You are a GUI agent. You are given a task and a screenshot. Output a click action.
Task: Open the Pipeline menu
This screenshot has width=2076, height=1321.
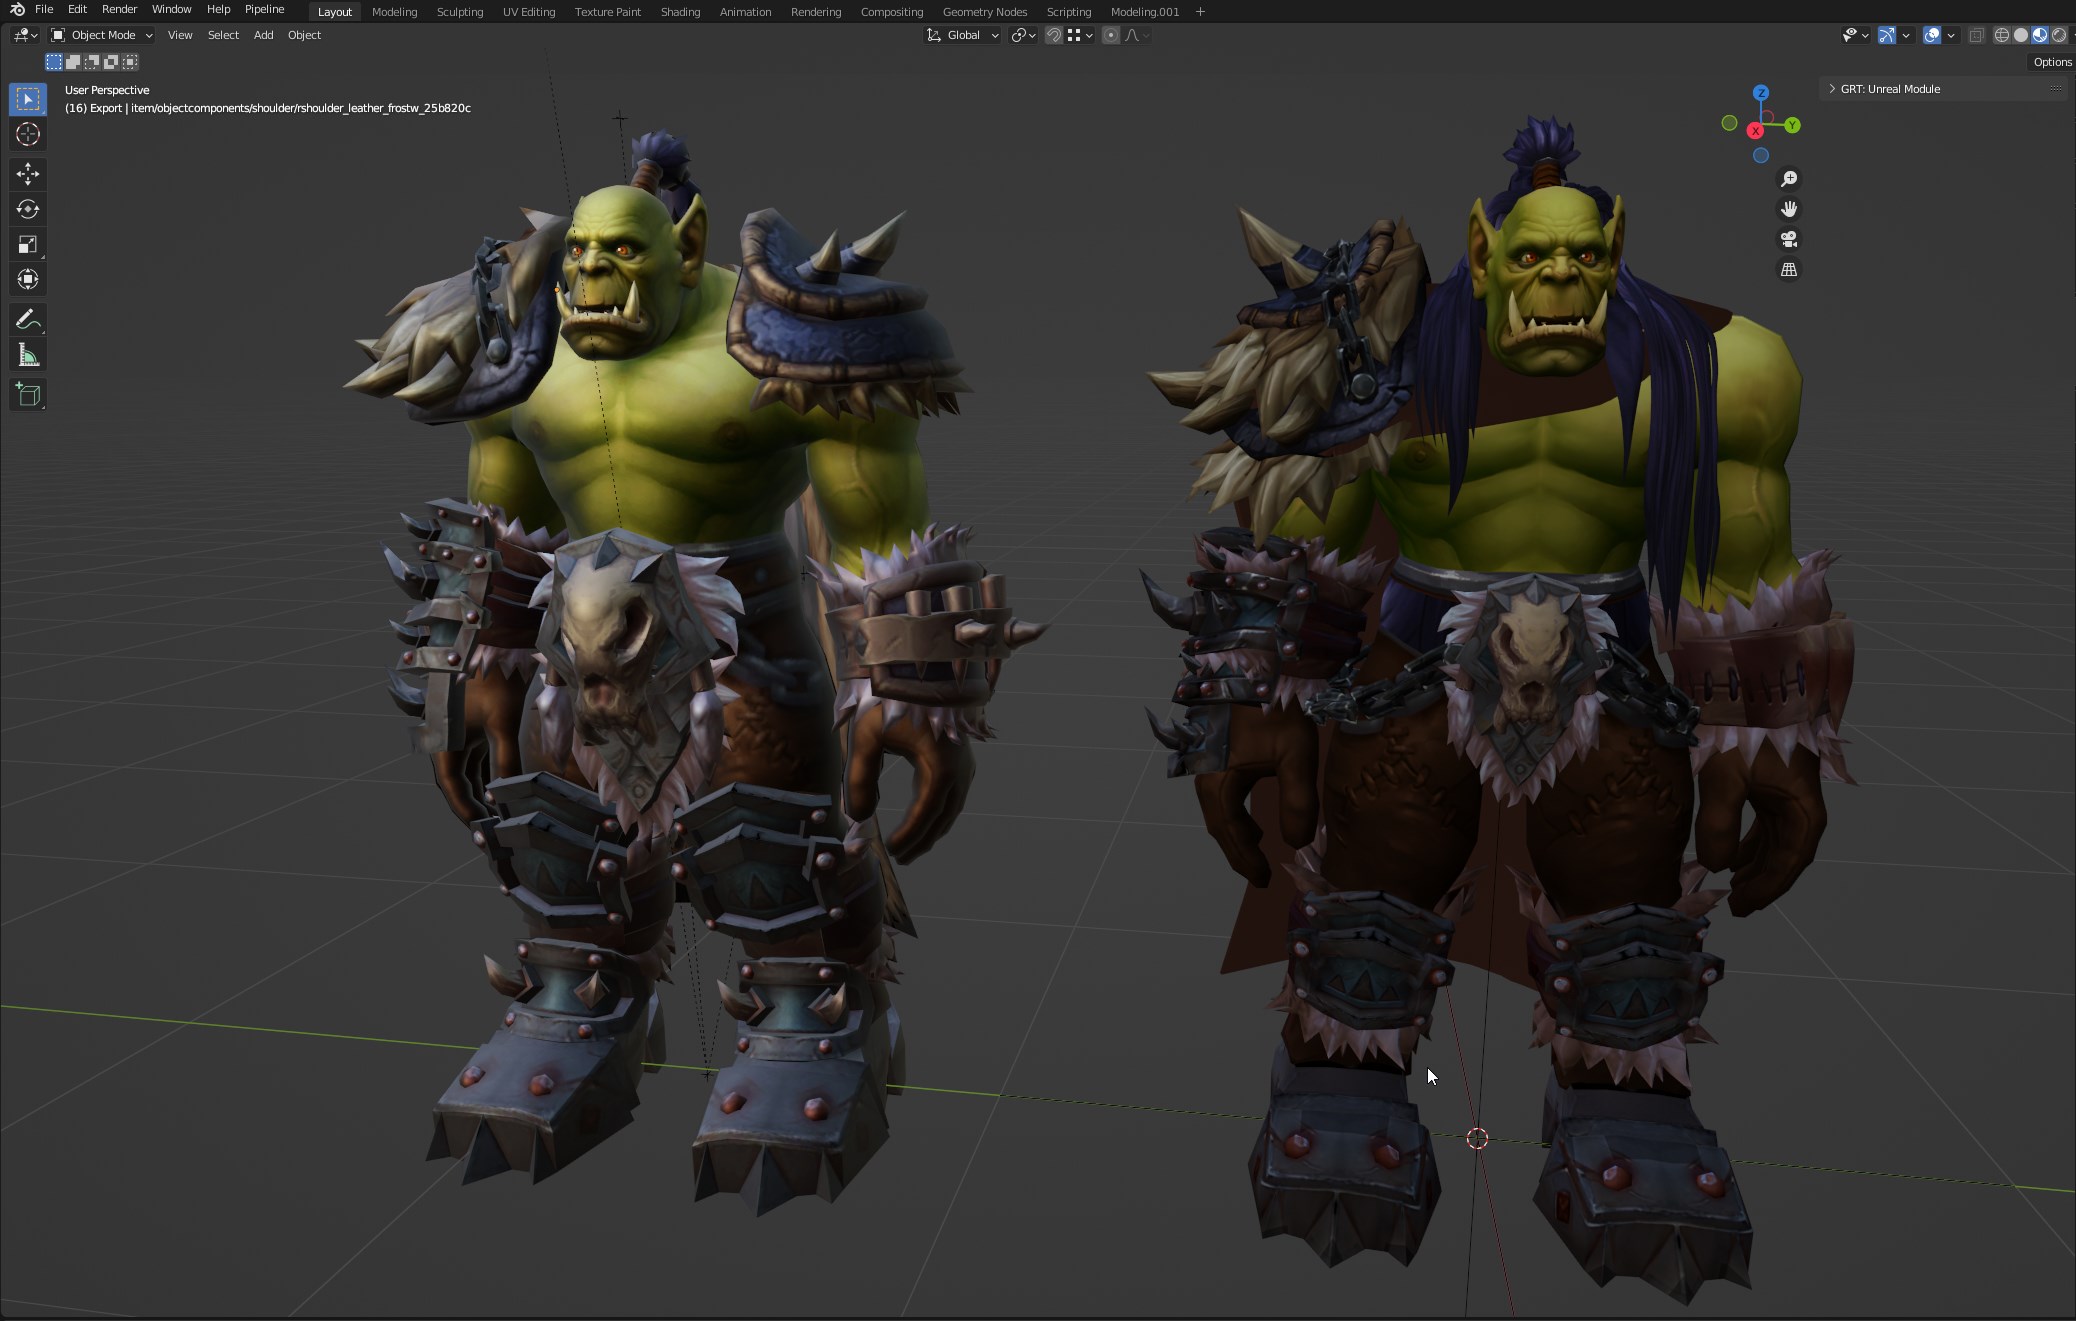[264, 9]
